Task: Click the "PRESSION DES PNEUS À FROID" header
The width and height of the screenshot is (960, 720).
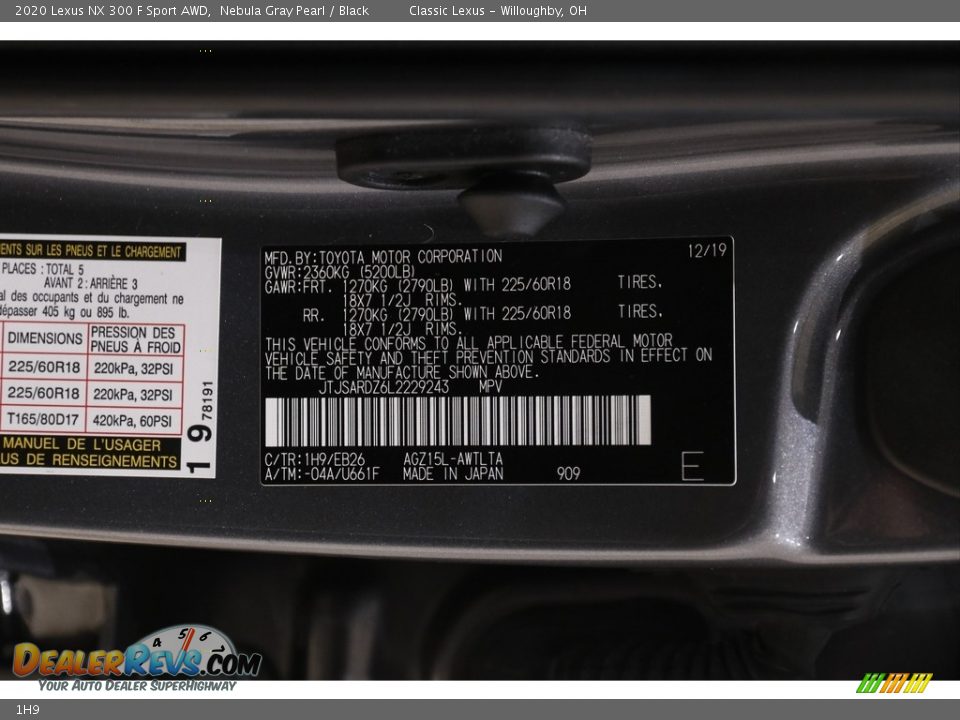Action: pyautogui.click(x=135, y=340)
